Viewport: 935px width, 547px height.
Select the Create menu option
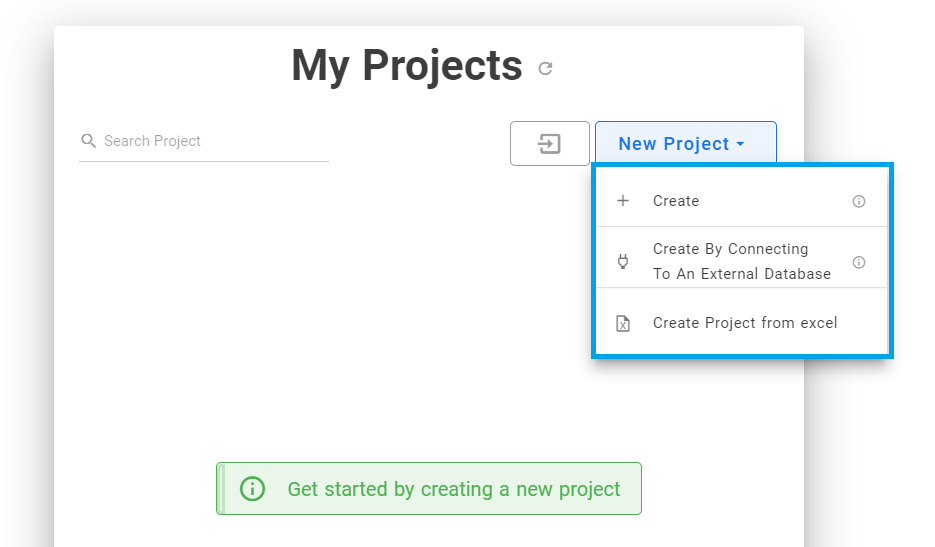coord(742,201)
